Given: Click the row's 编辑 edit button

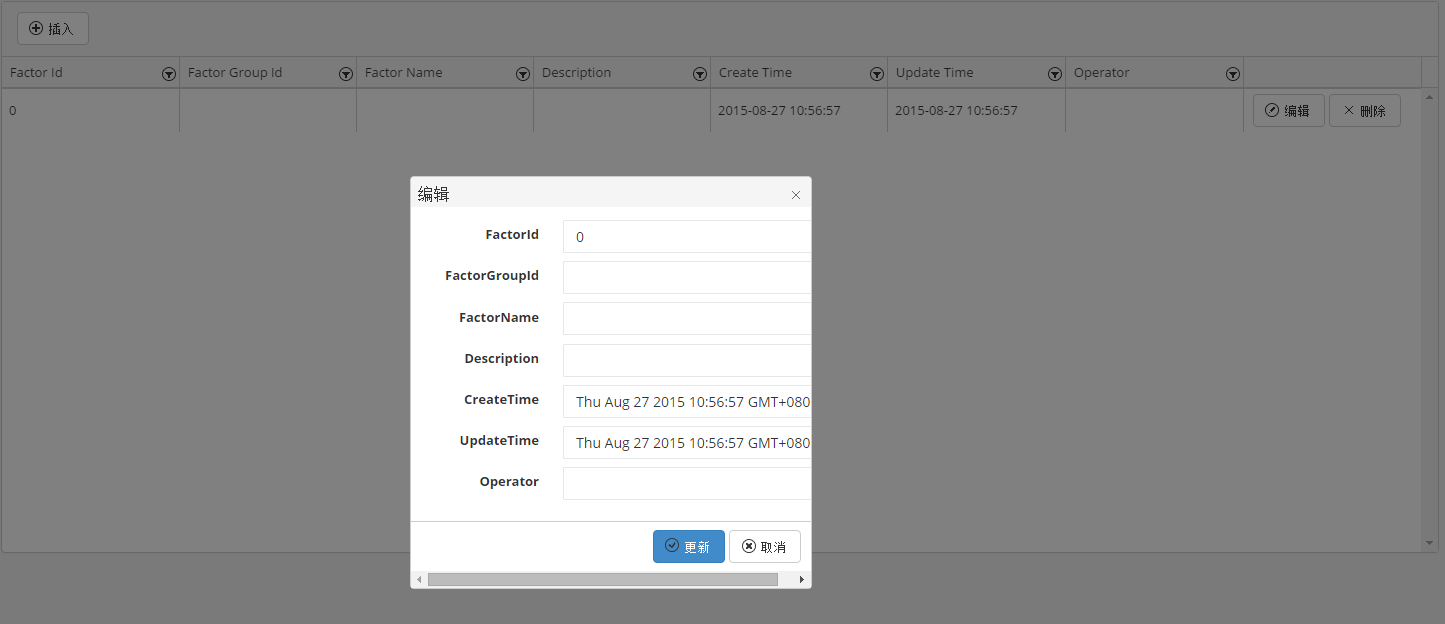Looking at the screenshot, I should click(x=1289, y=111).
